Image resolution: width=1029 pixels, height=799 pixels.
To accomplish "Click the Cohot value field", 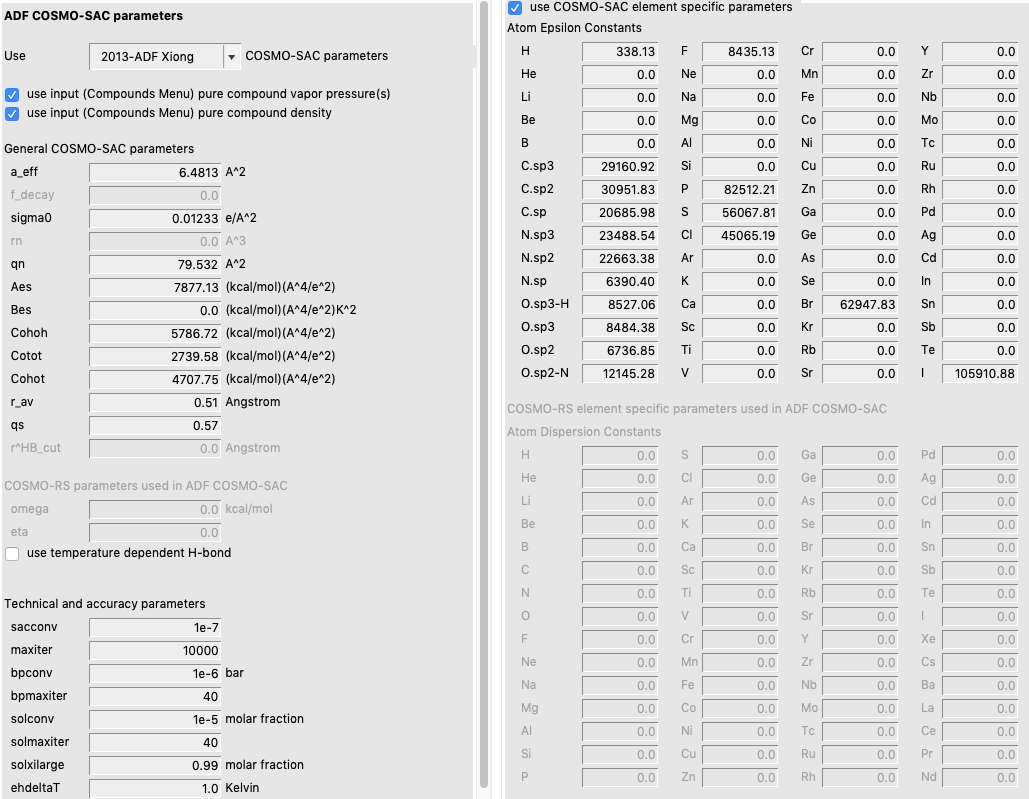I will 155,379.
